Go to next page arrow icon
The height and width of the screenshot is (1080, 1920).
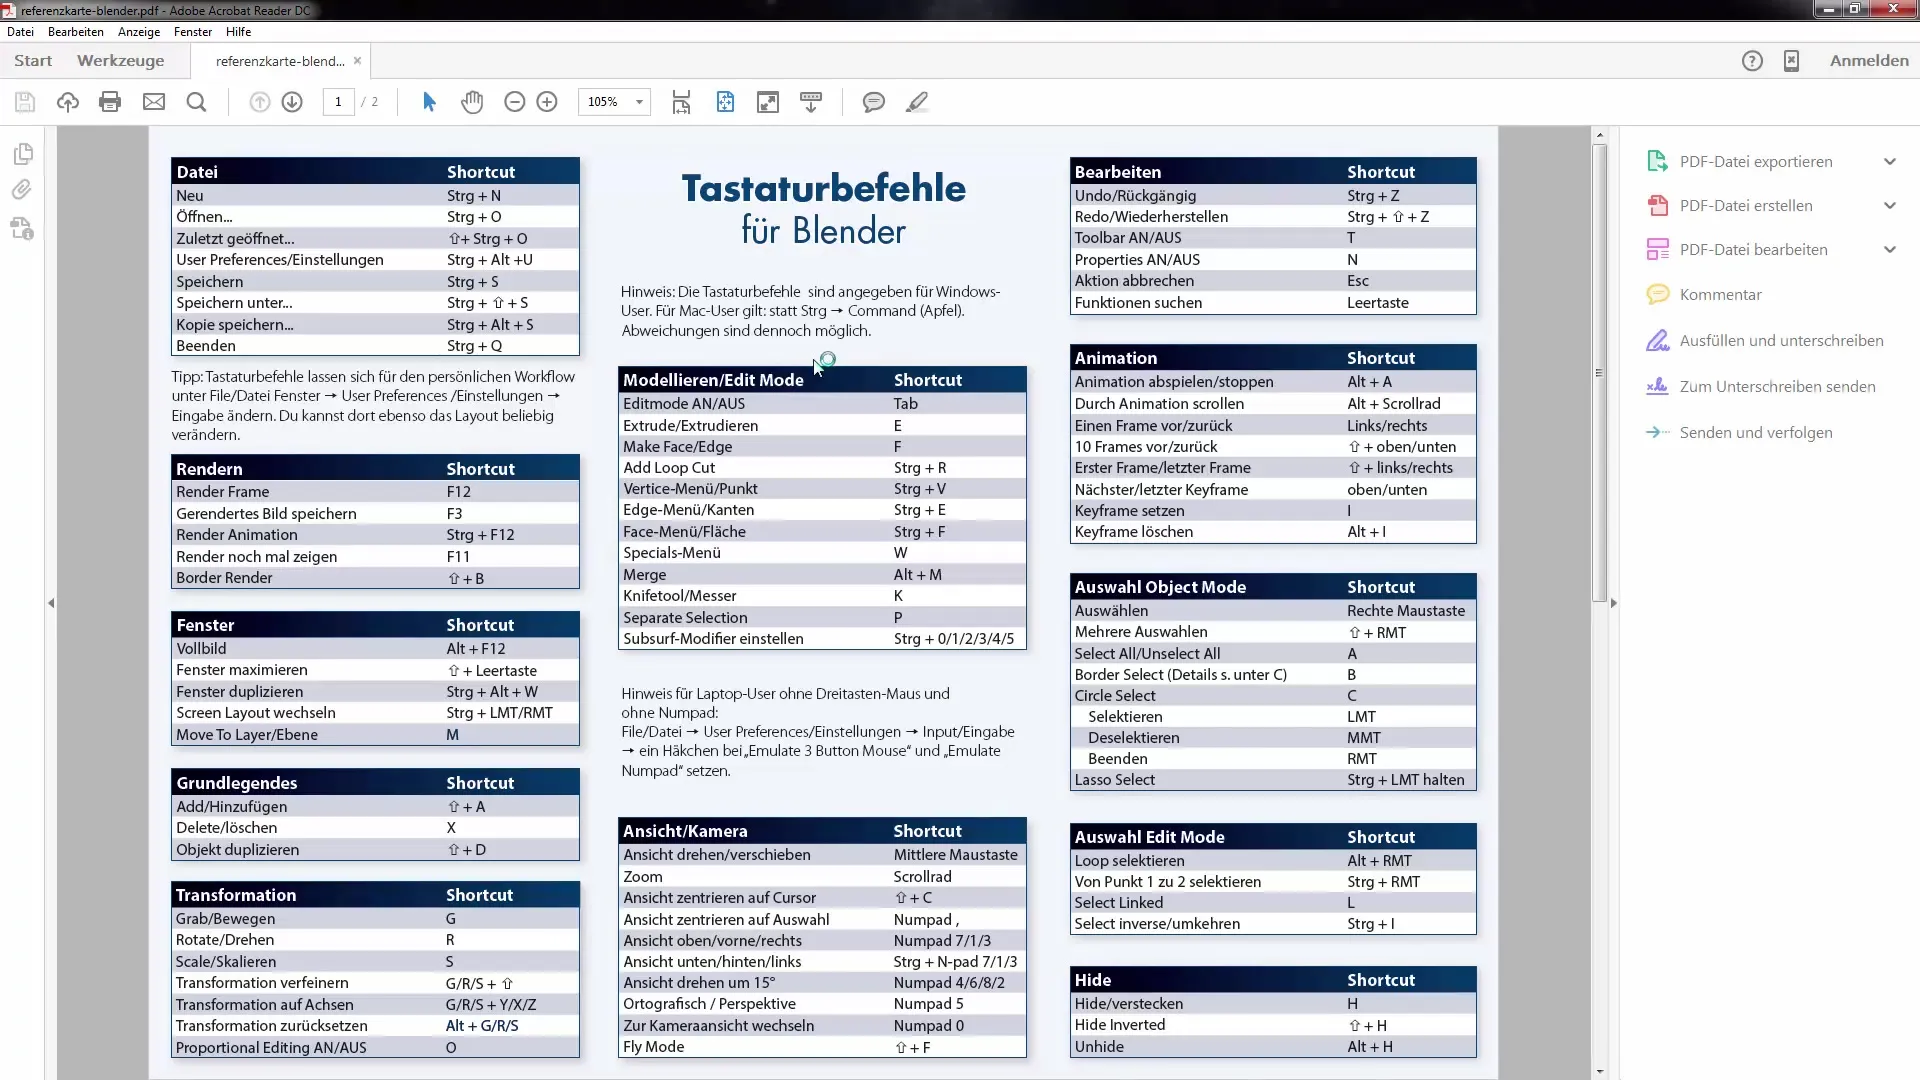292,102
